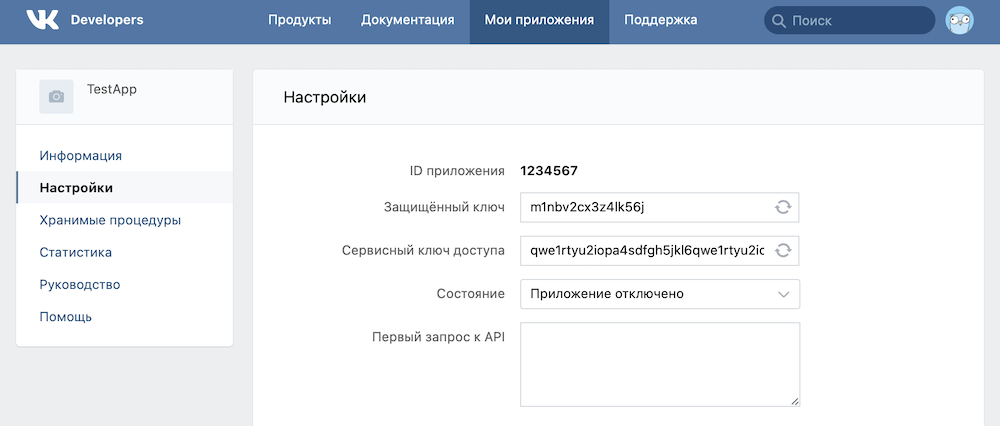The width and height of the screenshot is (1000, 426).
Task: Click the Сервисный ключ доступа input field
Action: [x=659, y=251]
